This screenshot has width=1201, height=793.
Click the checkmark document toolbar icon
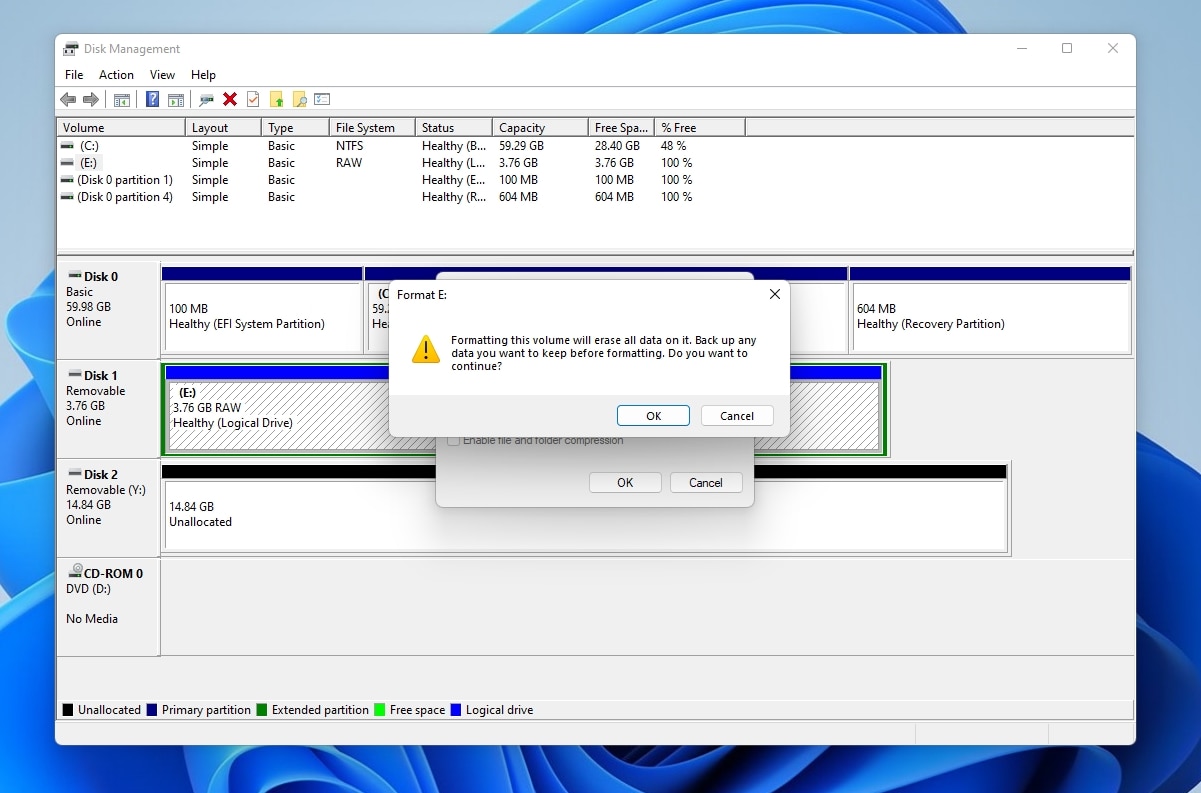point(252,99)
